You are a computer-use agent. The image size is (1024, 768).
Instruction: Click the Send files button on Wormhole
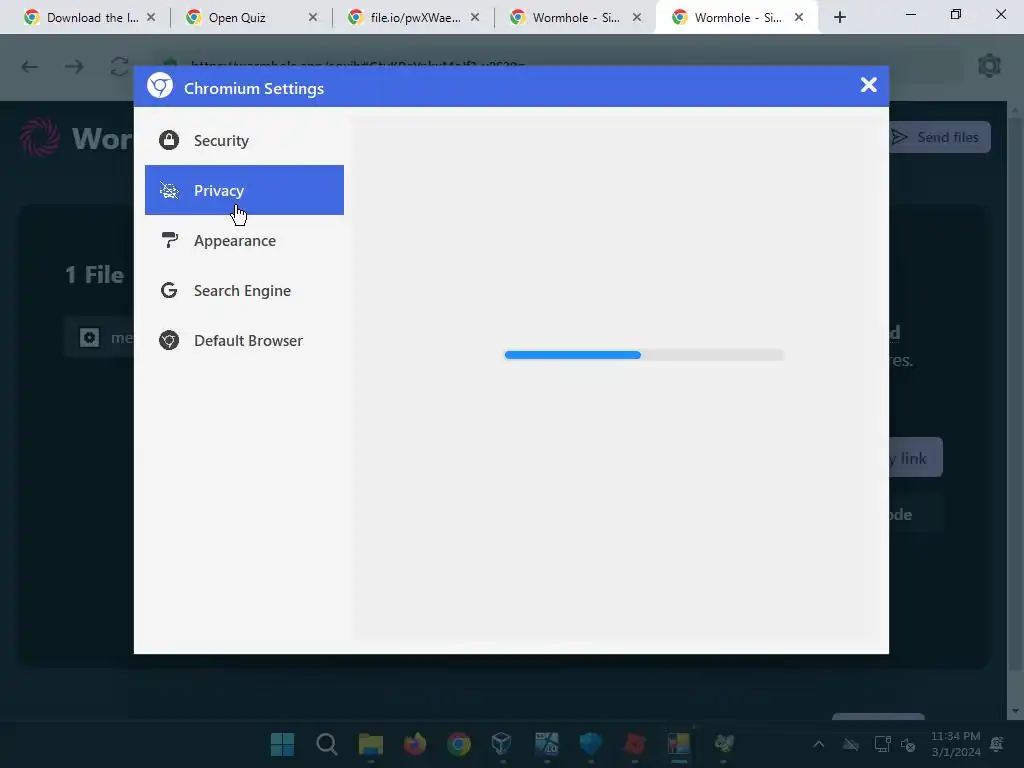(940, 137)
